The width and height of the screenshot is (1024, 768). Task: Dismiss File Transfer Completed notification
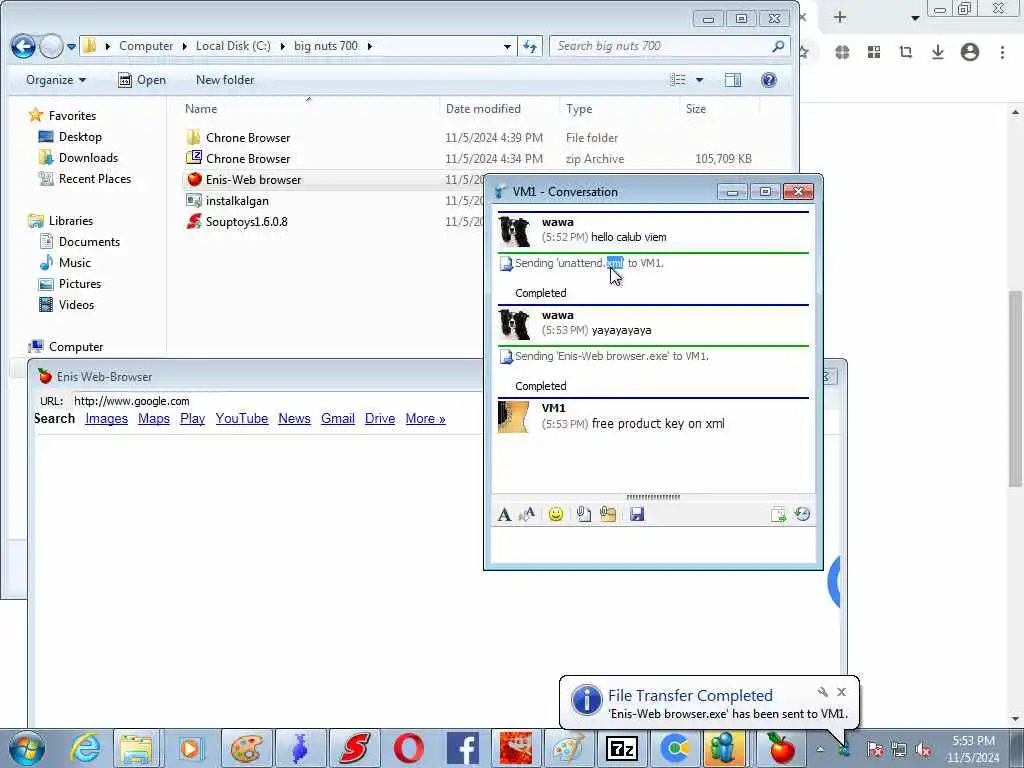[841, 692]
